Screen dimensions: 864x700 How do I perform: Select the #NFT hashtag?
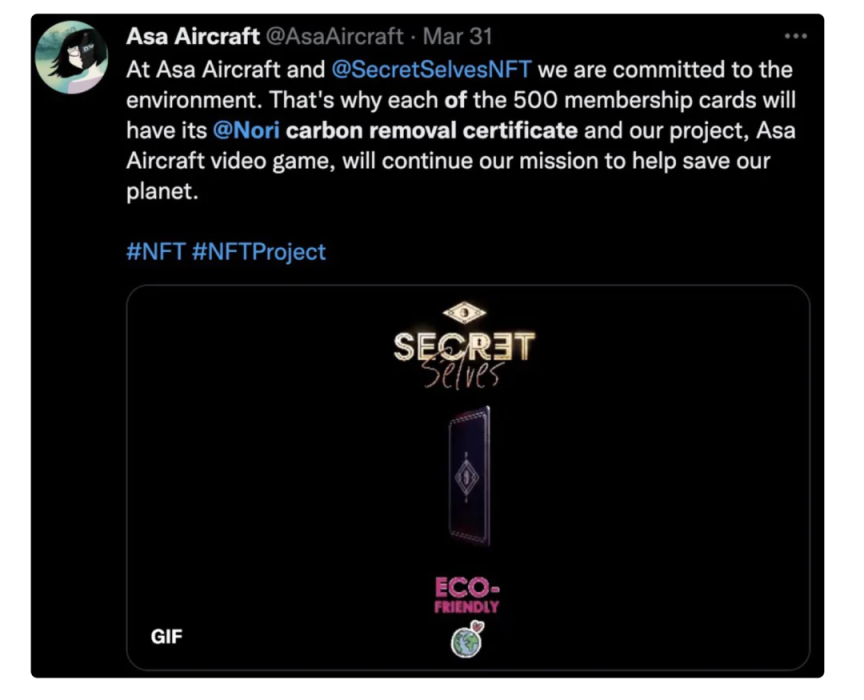click(156, 252)
